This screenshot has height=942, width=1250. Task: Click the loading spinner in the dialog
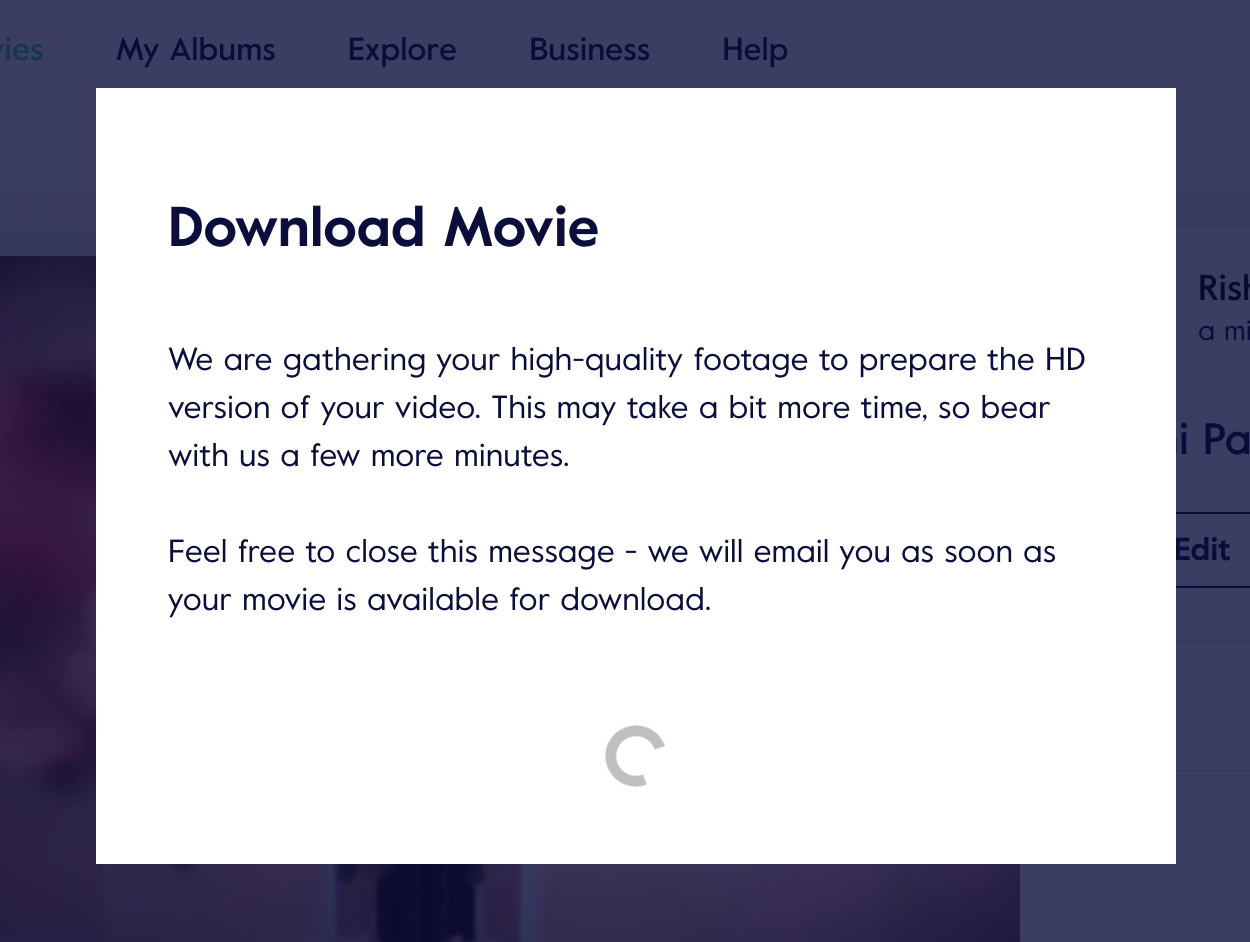tap(635, 756)
